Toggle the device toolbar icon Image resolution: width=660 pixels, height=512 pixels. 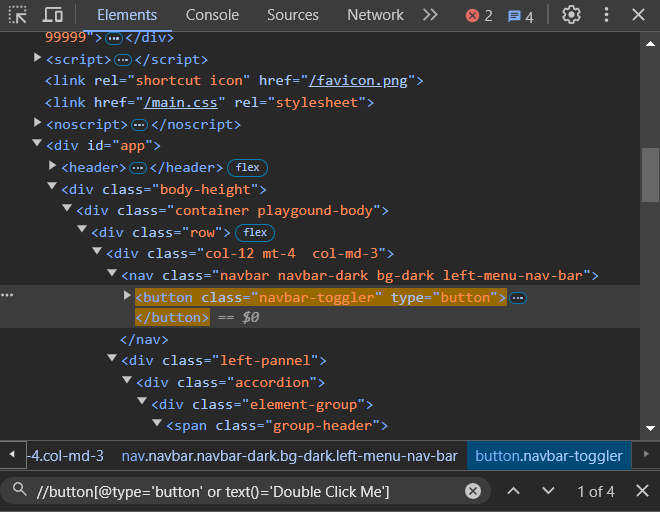[53, 15]
